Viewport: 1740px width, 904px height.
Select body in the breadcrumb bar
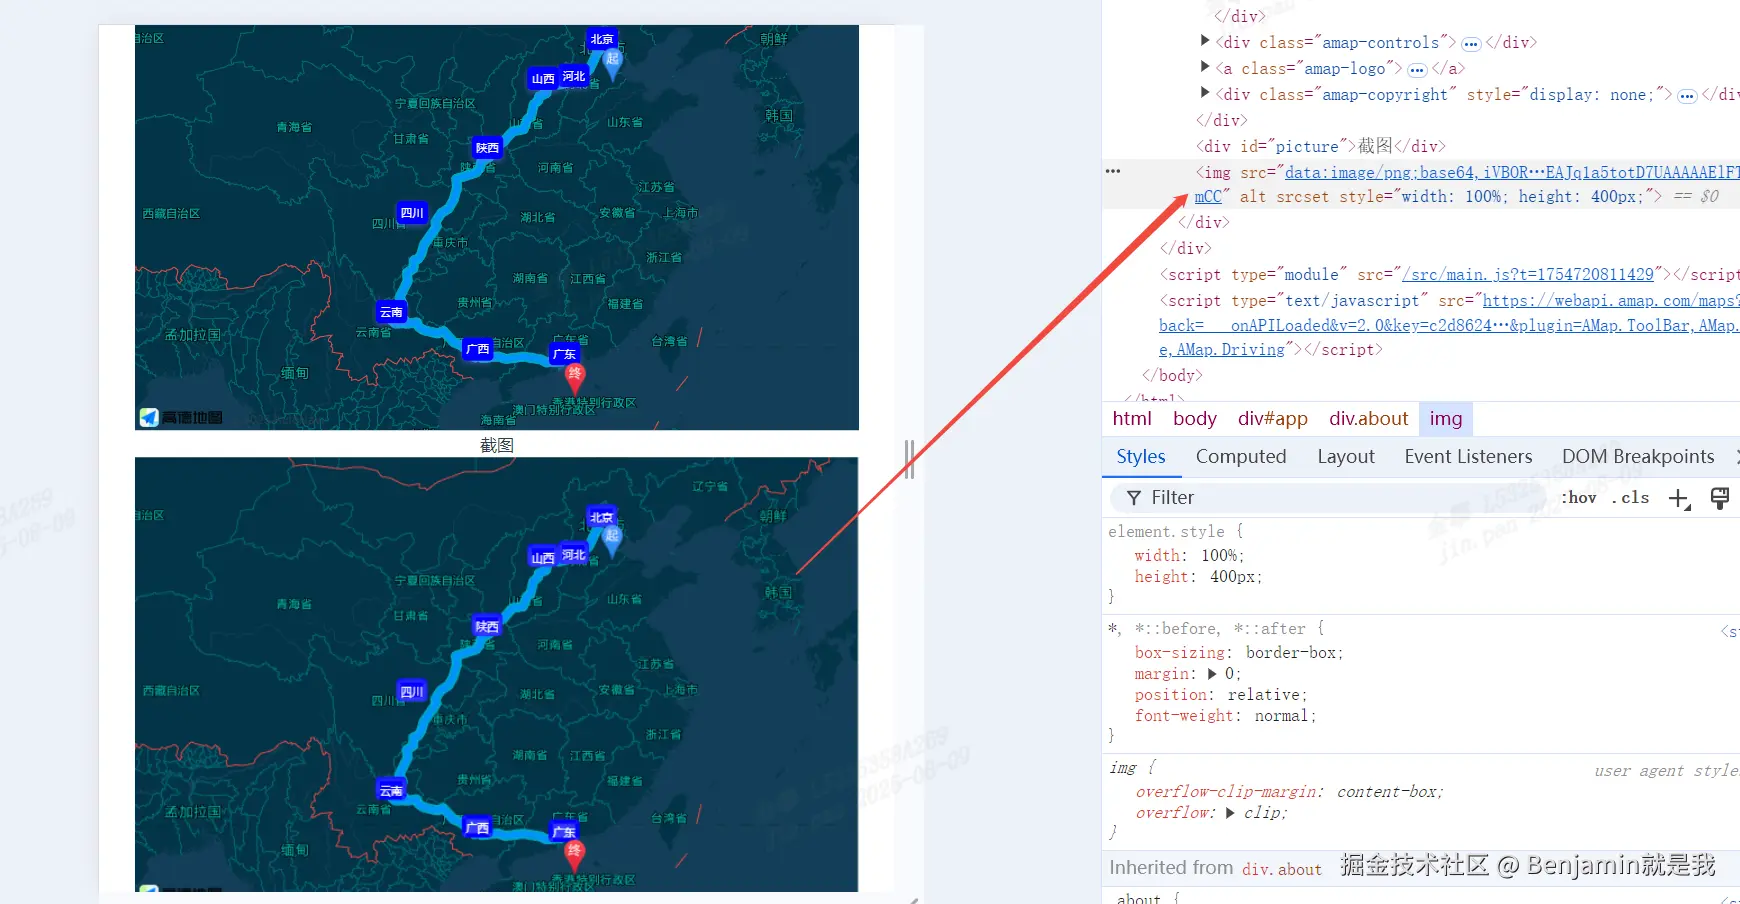(x=1195, y=419)
